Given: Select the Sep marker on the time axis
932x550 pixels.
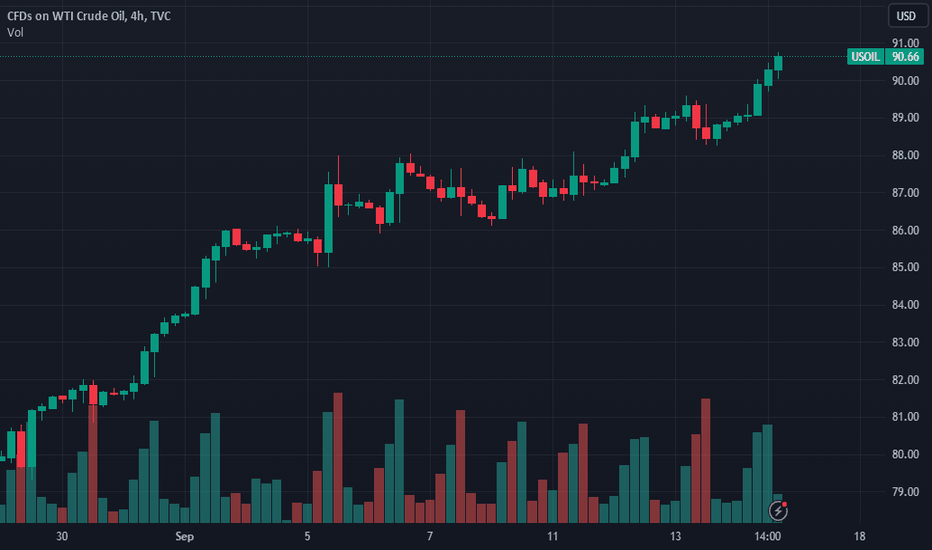Looking at the screenshot, I should (x=184, y=536).
